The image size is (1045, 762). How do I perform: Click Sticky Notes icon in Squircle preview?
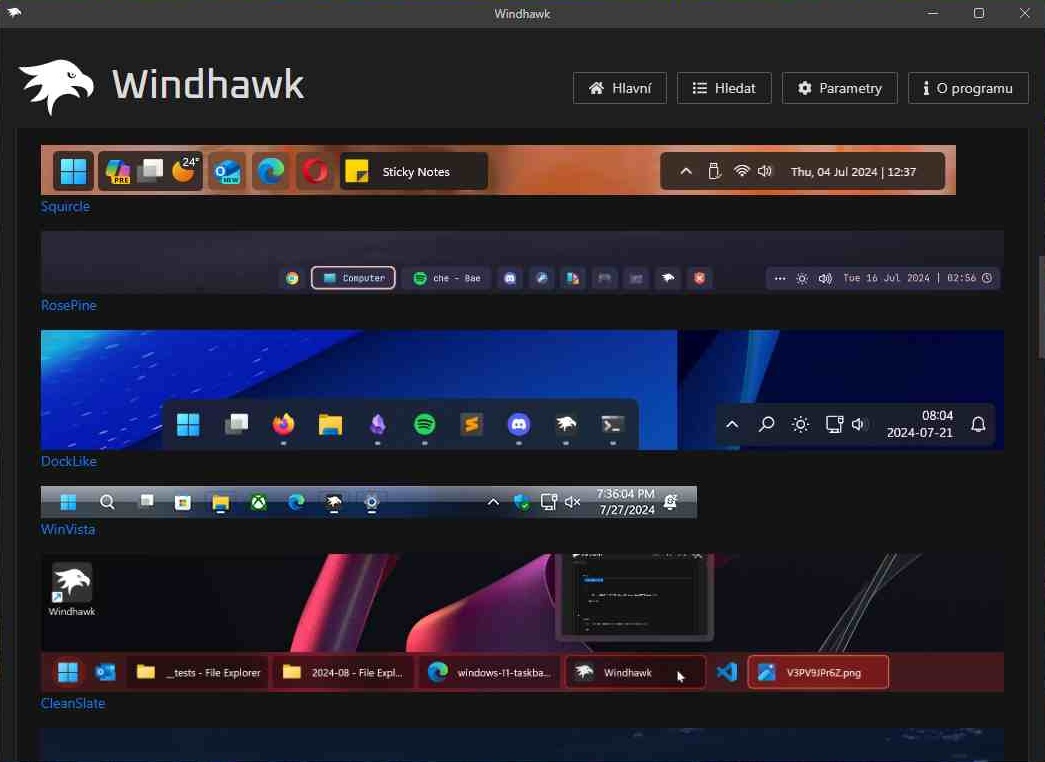point(357,172)
